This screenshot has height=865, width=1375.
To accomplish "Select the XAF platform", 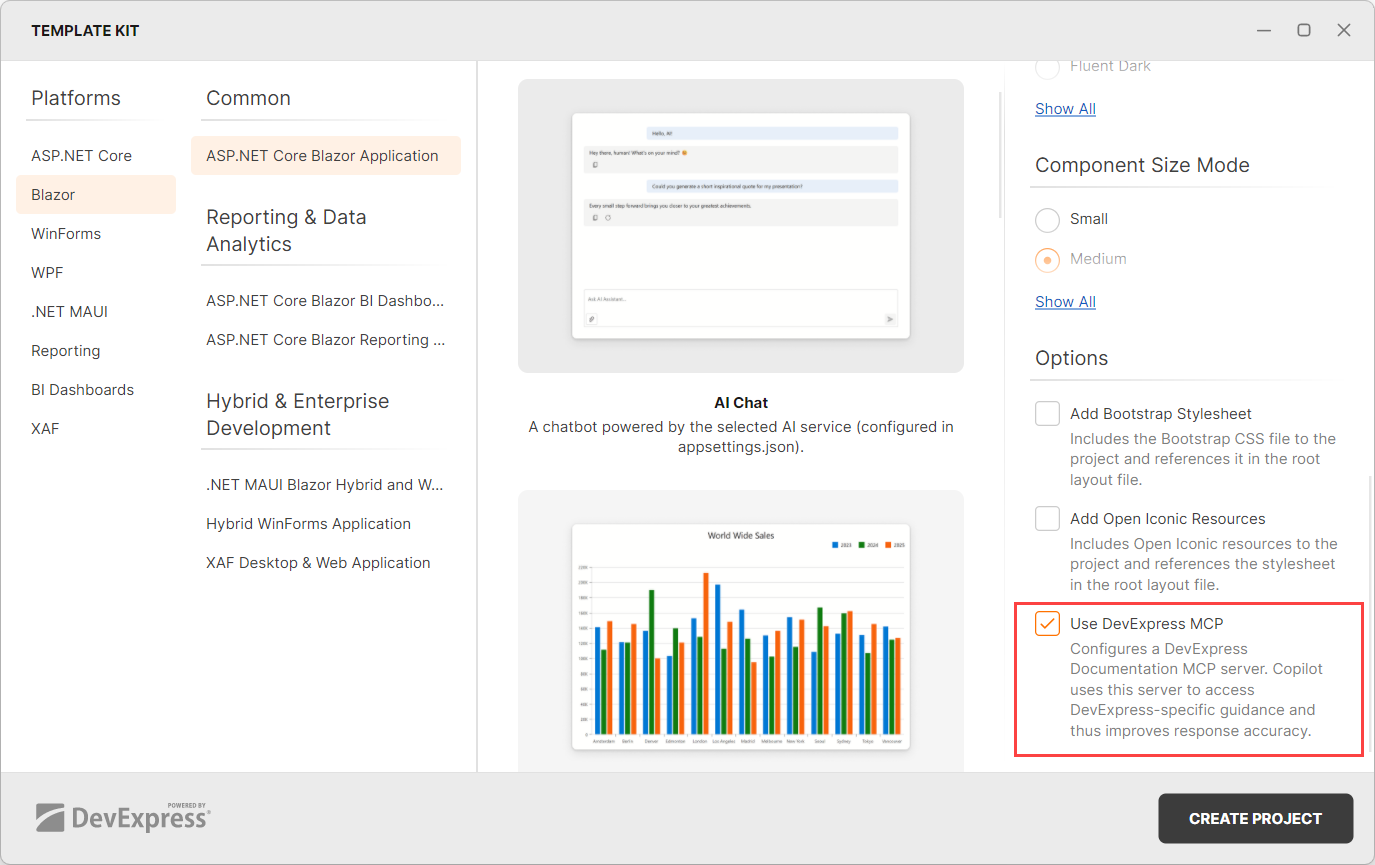I will click(45, 428).
